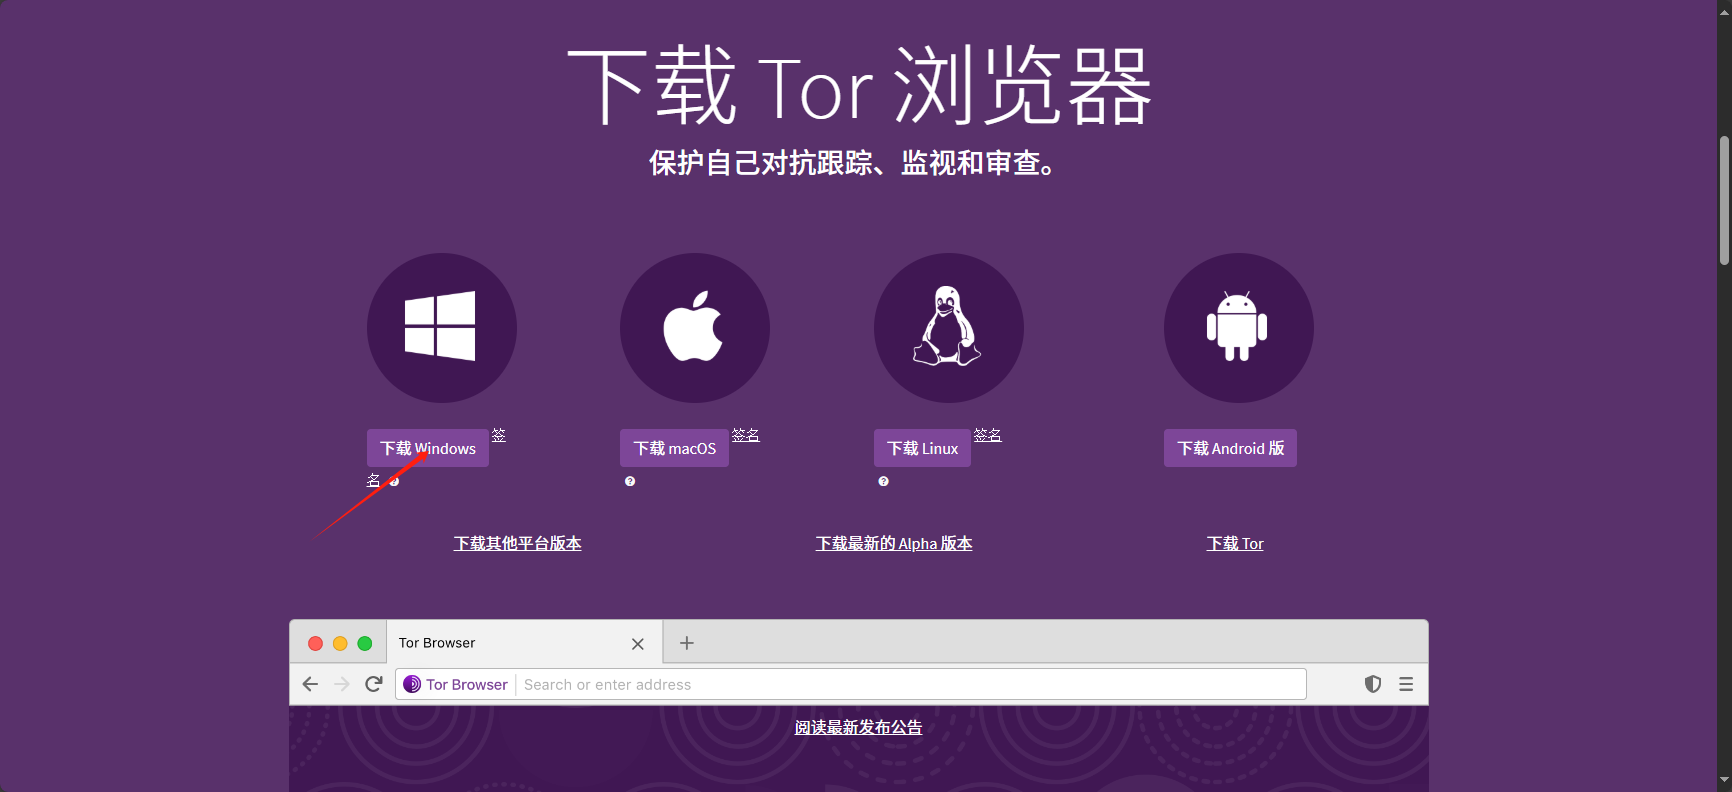Click the reload icon in Tor Browser mockup
This screenshot has height=792, width=1732.
[374, 684]
